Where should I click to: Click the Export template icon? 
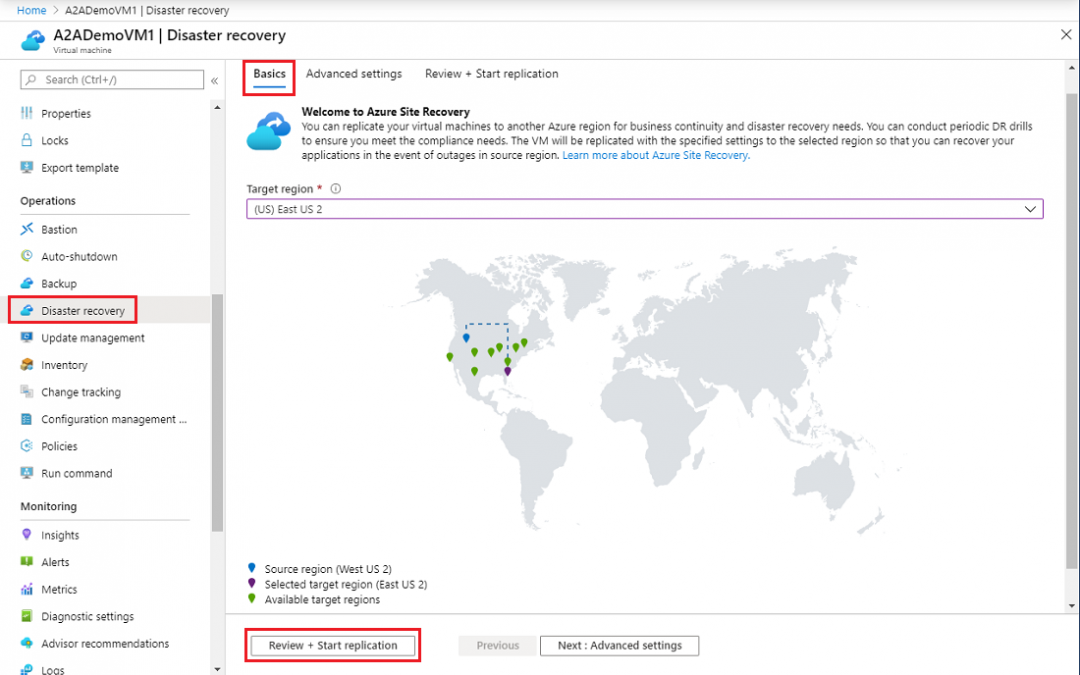click(27, 167)
